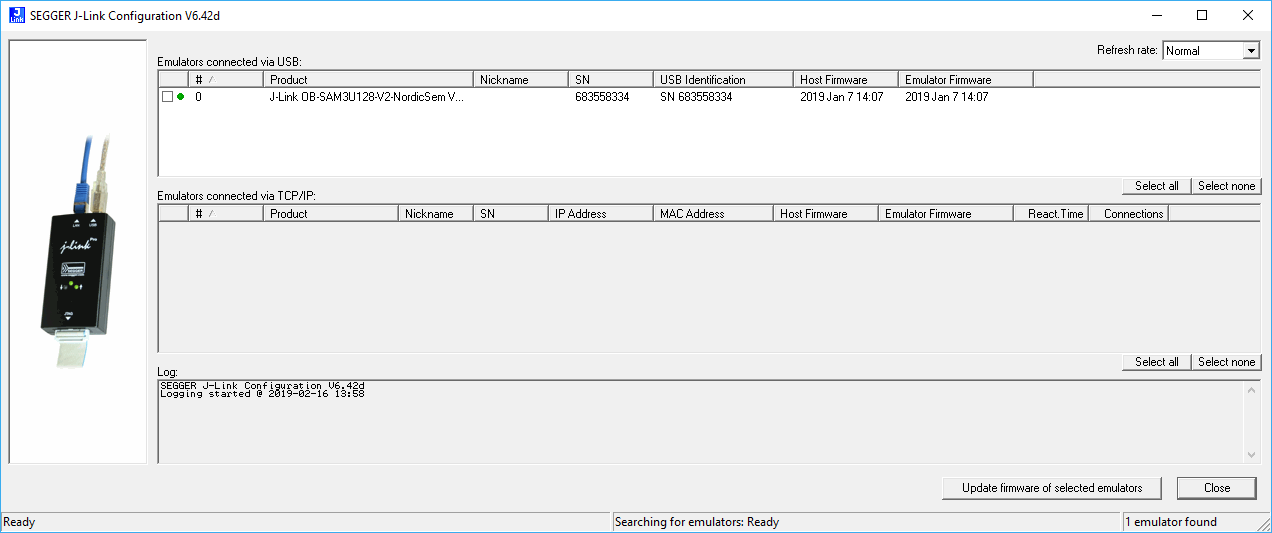Click USB list Emulator Firmware header
The width and height of the screenshot is (1272, 533).
coord(966,79)
